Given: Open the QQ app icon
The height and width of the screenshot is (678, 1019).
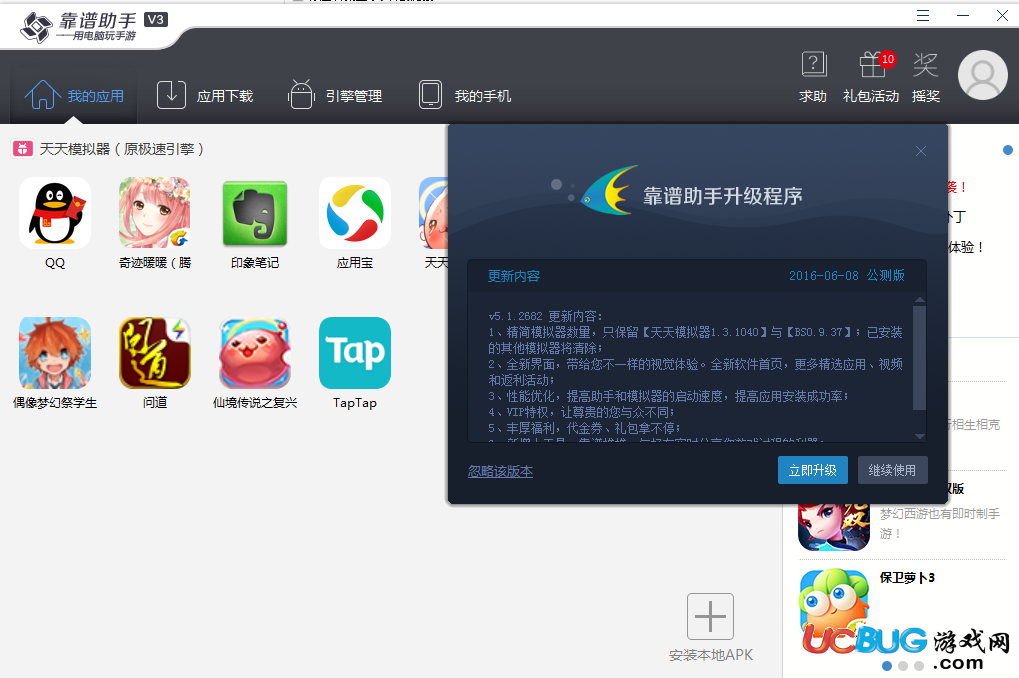Looking at the screenshot, I should (x=55, y=213).
